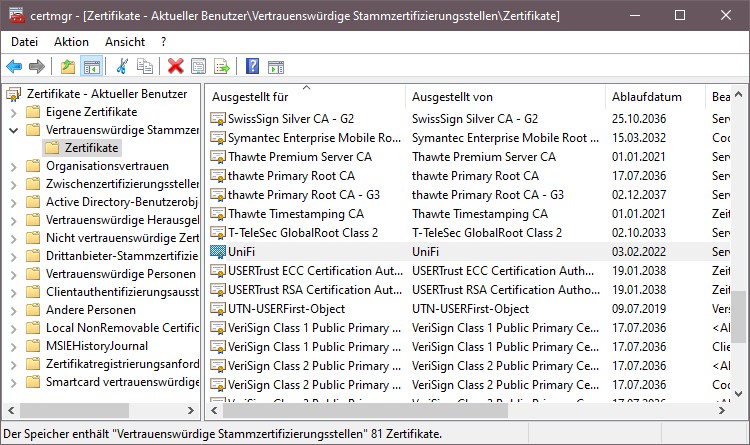Click the Cut scissors icon
750x445 pixels.
click(x=122, y=66)
